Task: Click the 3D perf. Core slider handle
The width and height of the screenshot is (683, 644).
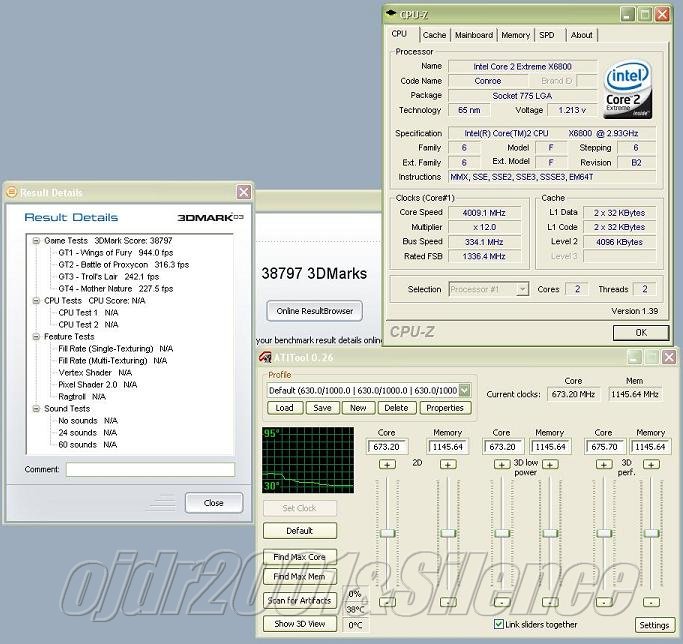Action: click(x=604, y=533)
